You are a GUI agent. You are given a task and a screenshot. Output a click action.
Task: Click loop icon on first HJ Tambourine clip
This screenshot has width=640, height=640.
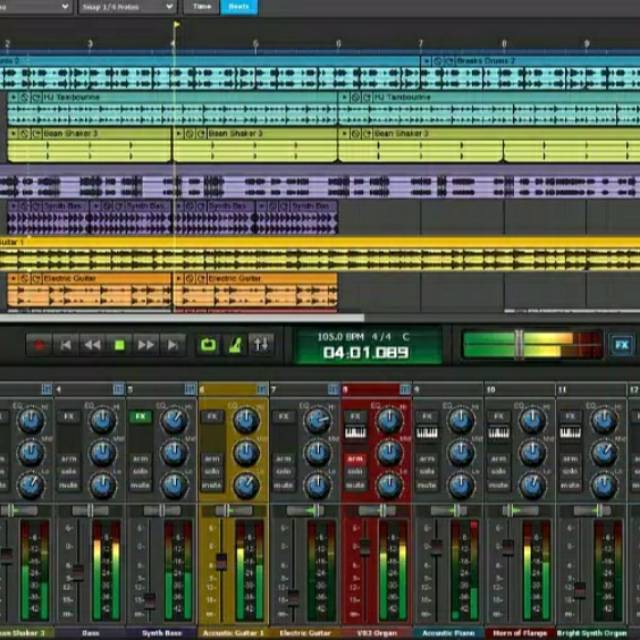tap(37, 97)
